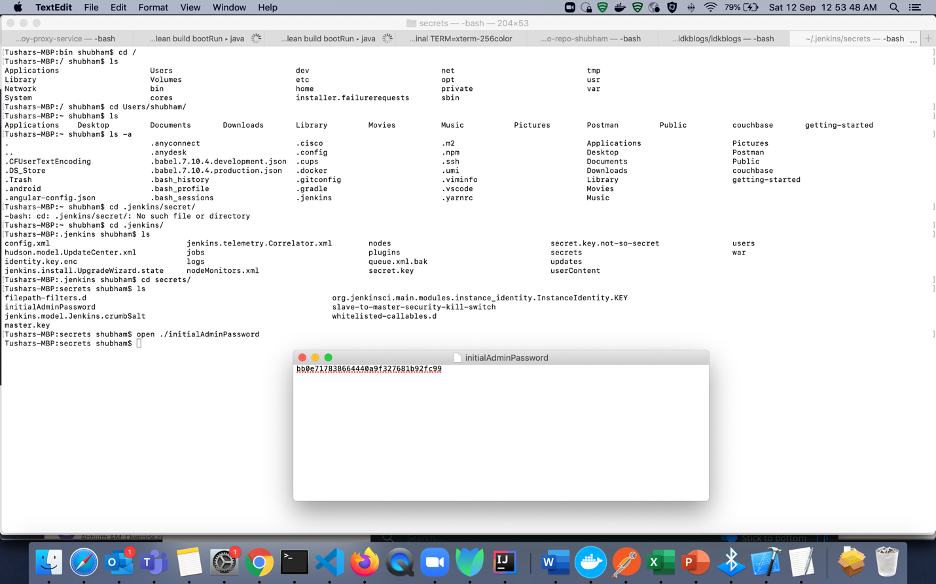The height and width of the screenshot is (584, 936).
Task: Open Microsoft Word from the Dock
Action: click(x=555, y=562)
